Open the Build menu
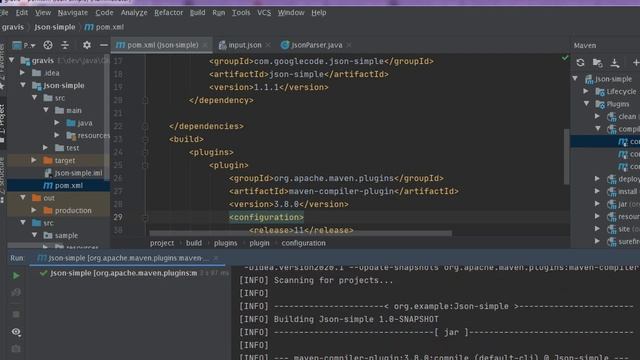640x360 pixels. tap(198, 13)
